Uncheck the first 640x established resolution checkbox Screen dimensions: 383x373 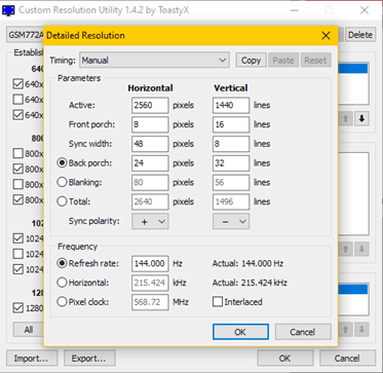click(18, 84)
